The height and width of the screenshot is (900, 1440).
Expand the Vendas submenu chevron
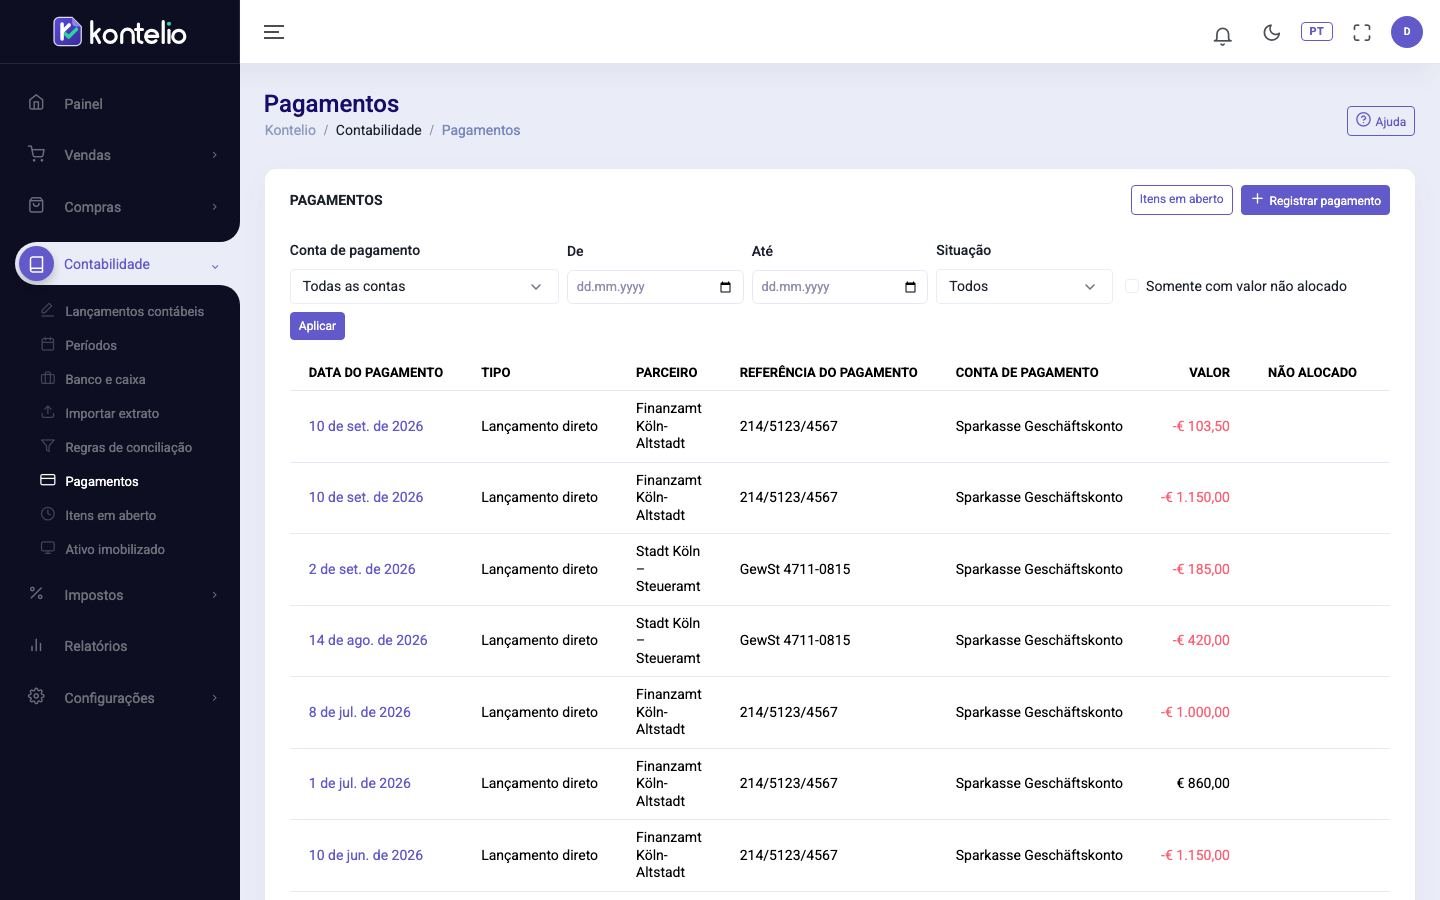214,155
